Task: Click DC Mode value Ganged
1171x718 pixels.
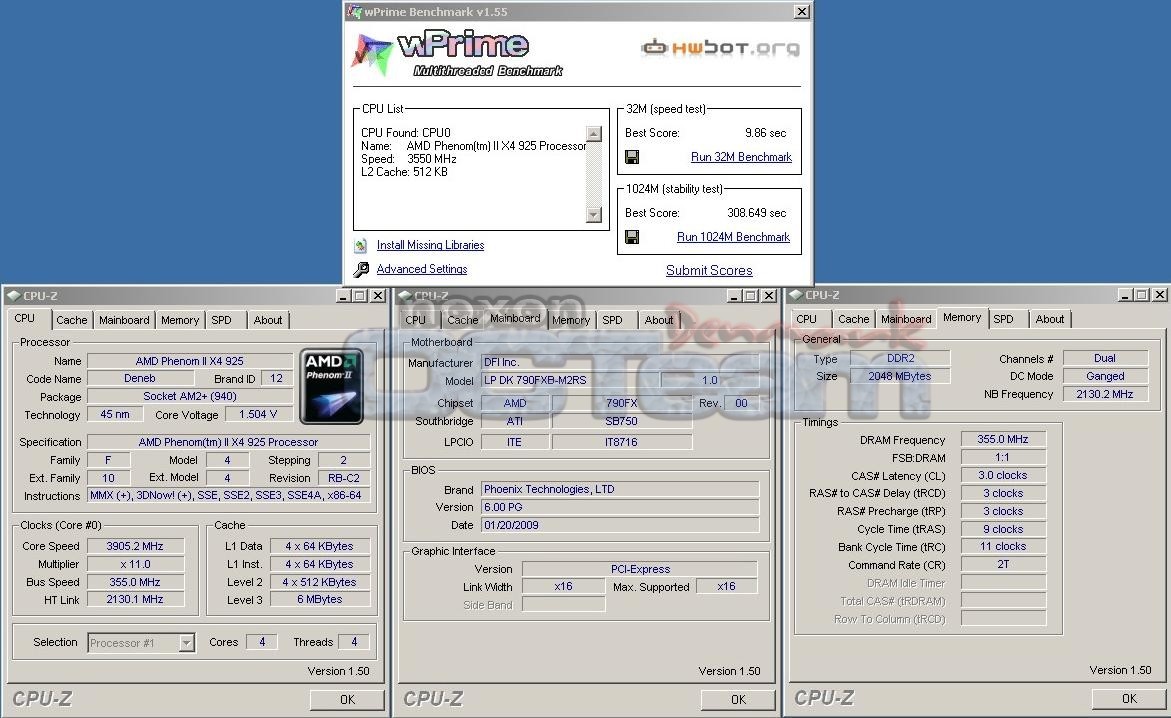Action: click(1105, 377)
